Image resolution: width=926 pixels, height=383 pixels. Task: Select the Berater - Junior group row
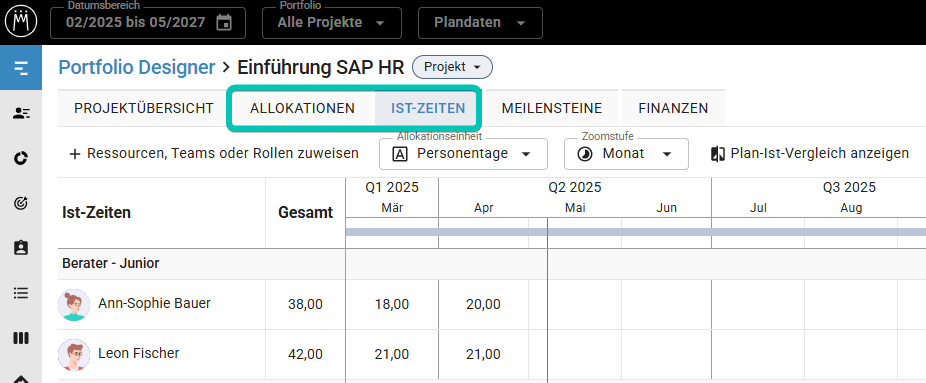[x=492, y=264]
